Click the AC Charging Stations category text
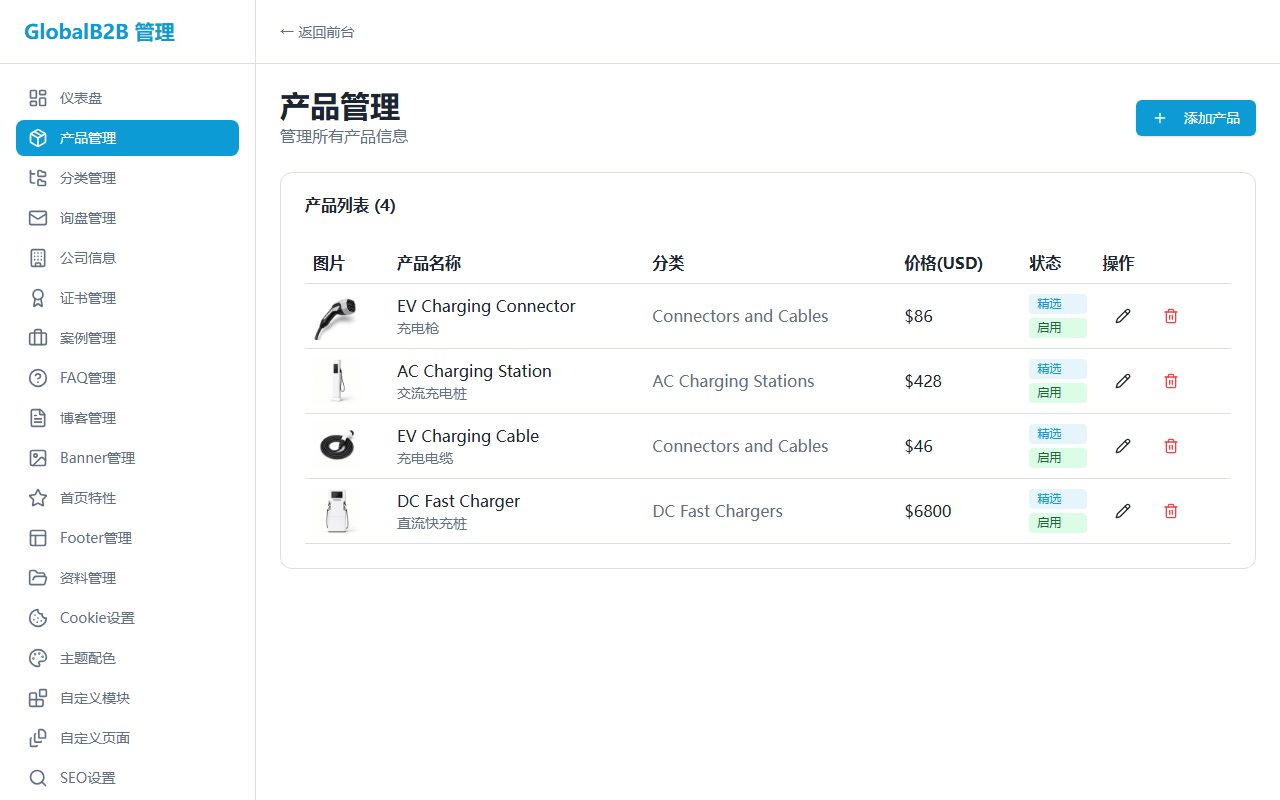Viewport: 1280px width, 800px height. [733, 381]
